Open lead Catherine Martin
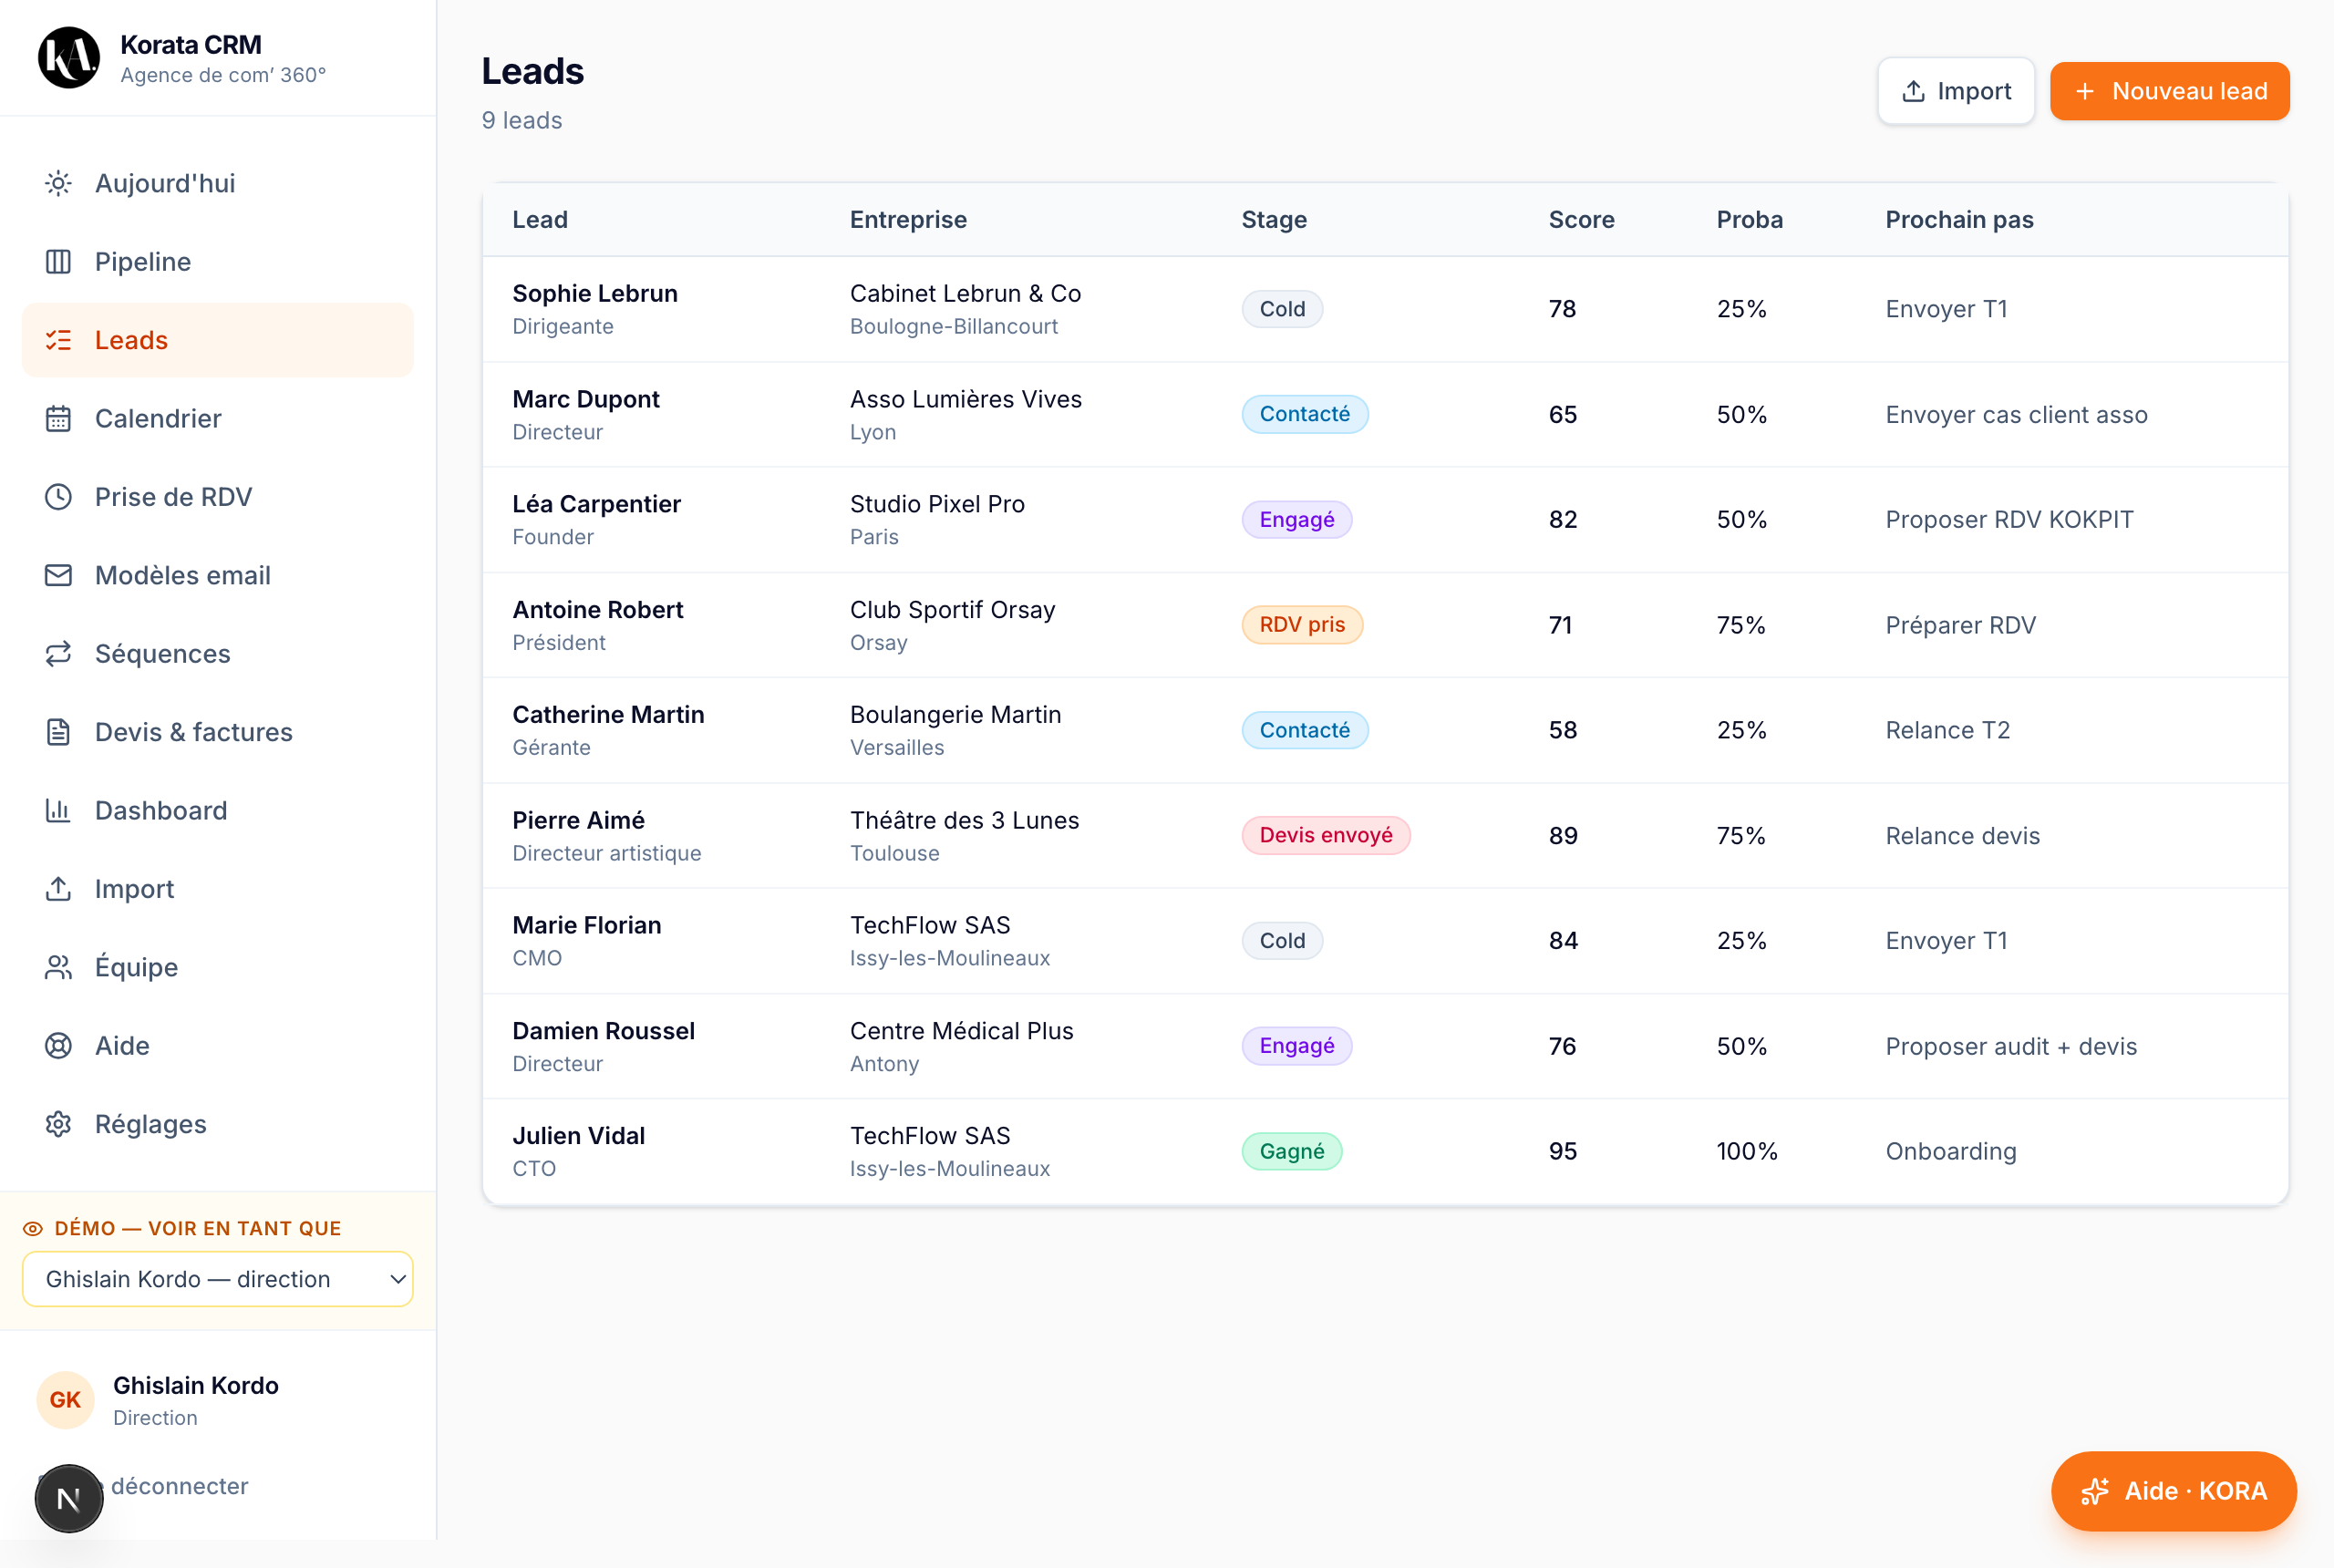 pos(608,714)
